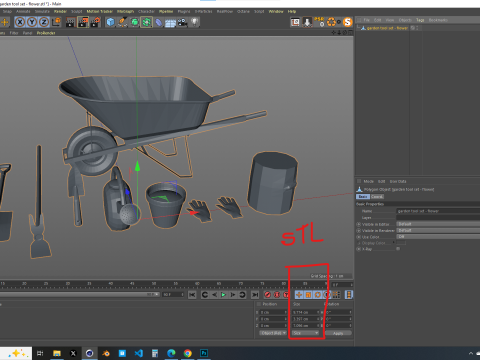
Task: Click Render to Picture Viewer icon
Action: (83, 22)
